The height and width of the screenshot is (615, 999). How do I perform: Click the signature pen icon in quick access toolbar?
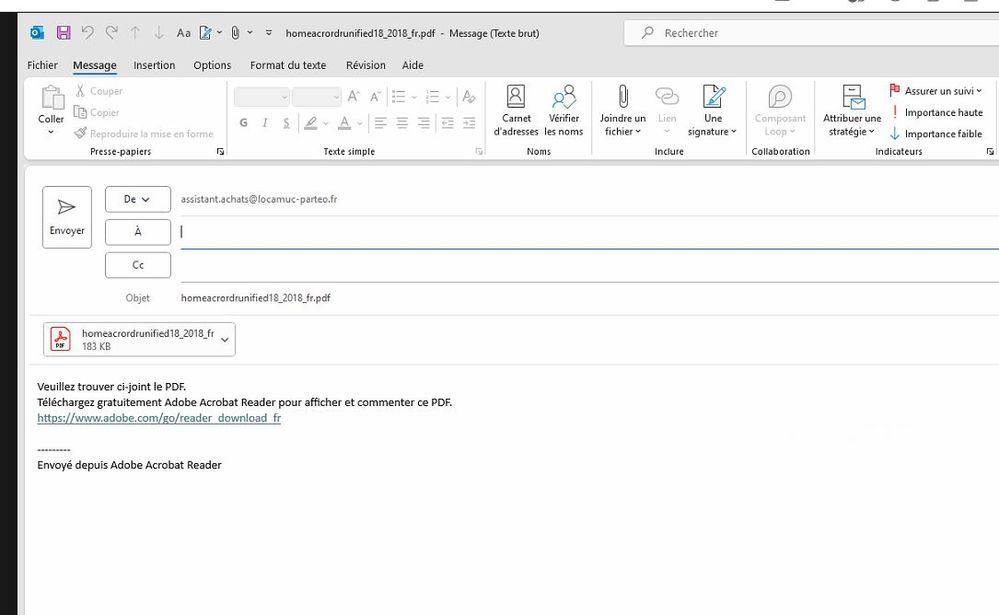[206, 33]
